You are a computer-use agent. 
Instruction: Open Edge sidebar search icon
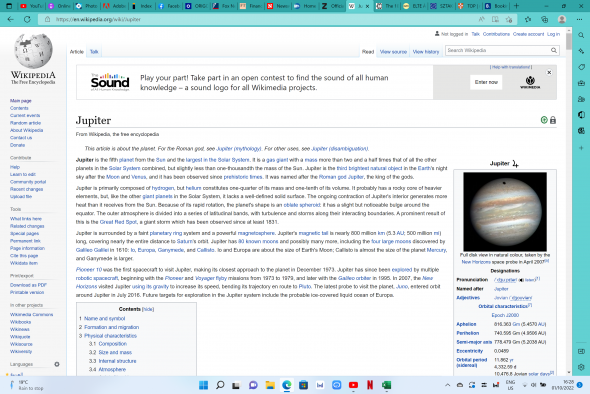(581, 35)
